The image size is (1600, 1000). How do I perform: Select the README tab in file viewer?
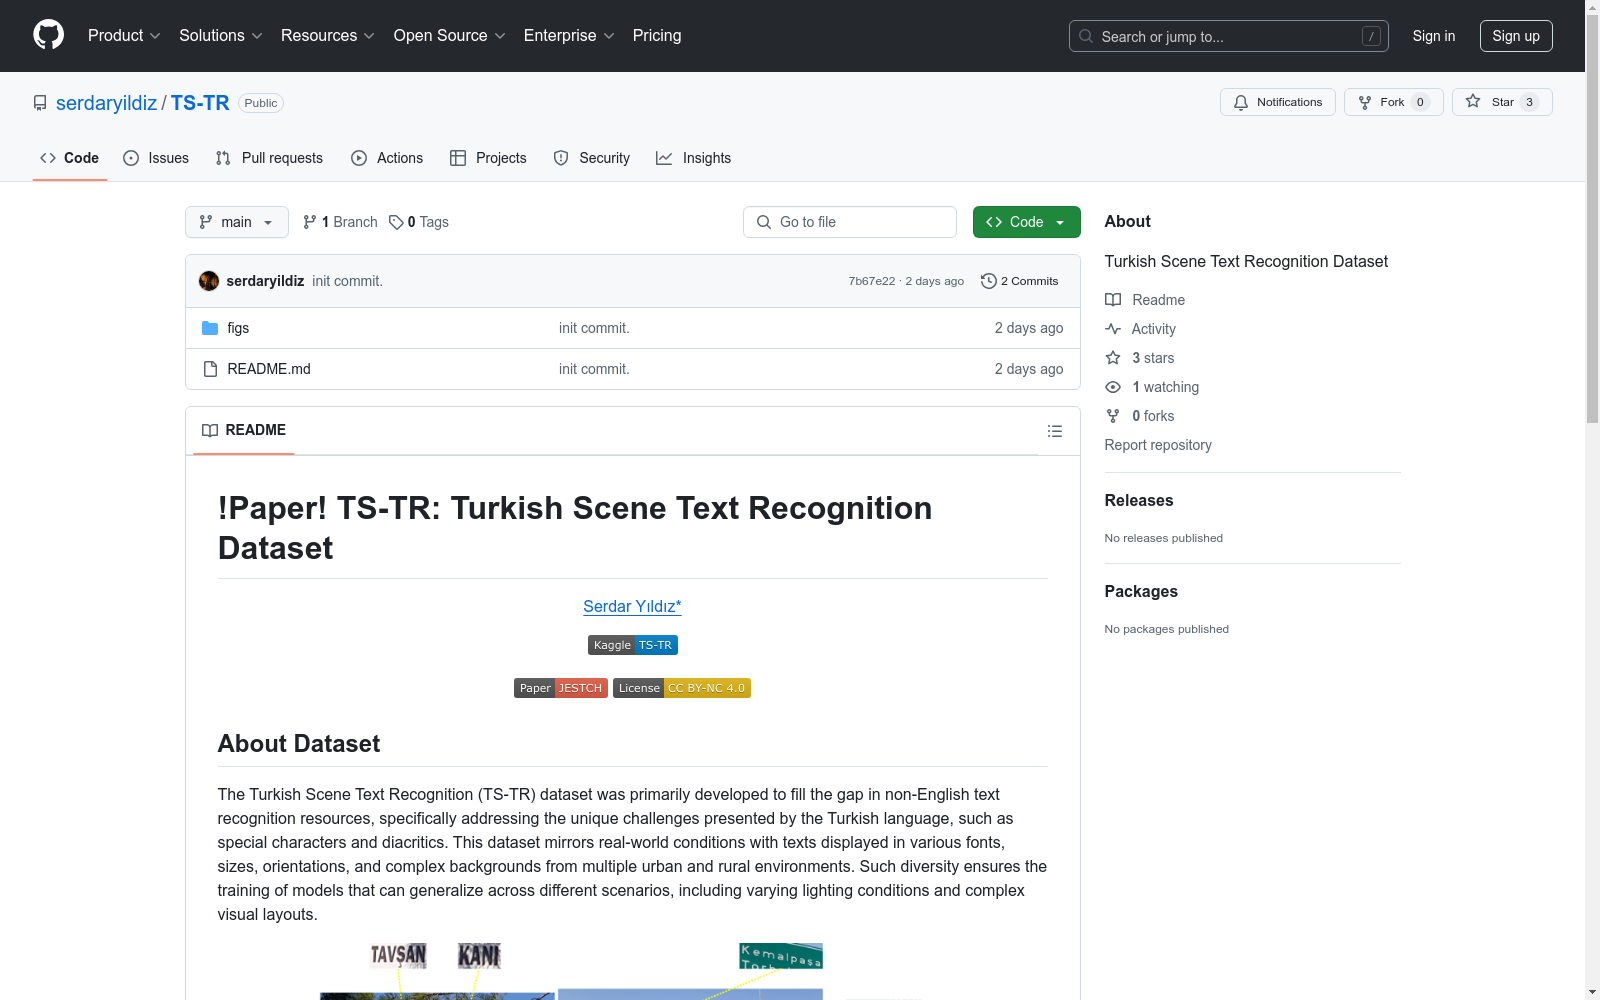click(x=244, y=430)
